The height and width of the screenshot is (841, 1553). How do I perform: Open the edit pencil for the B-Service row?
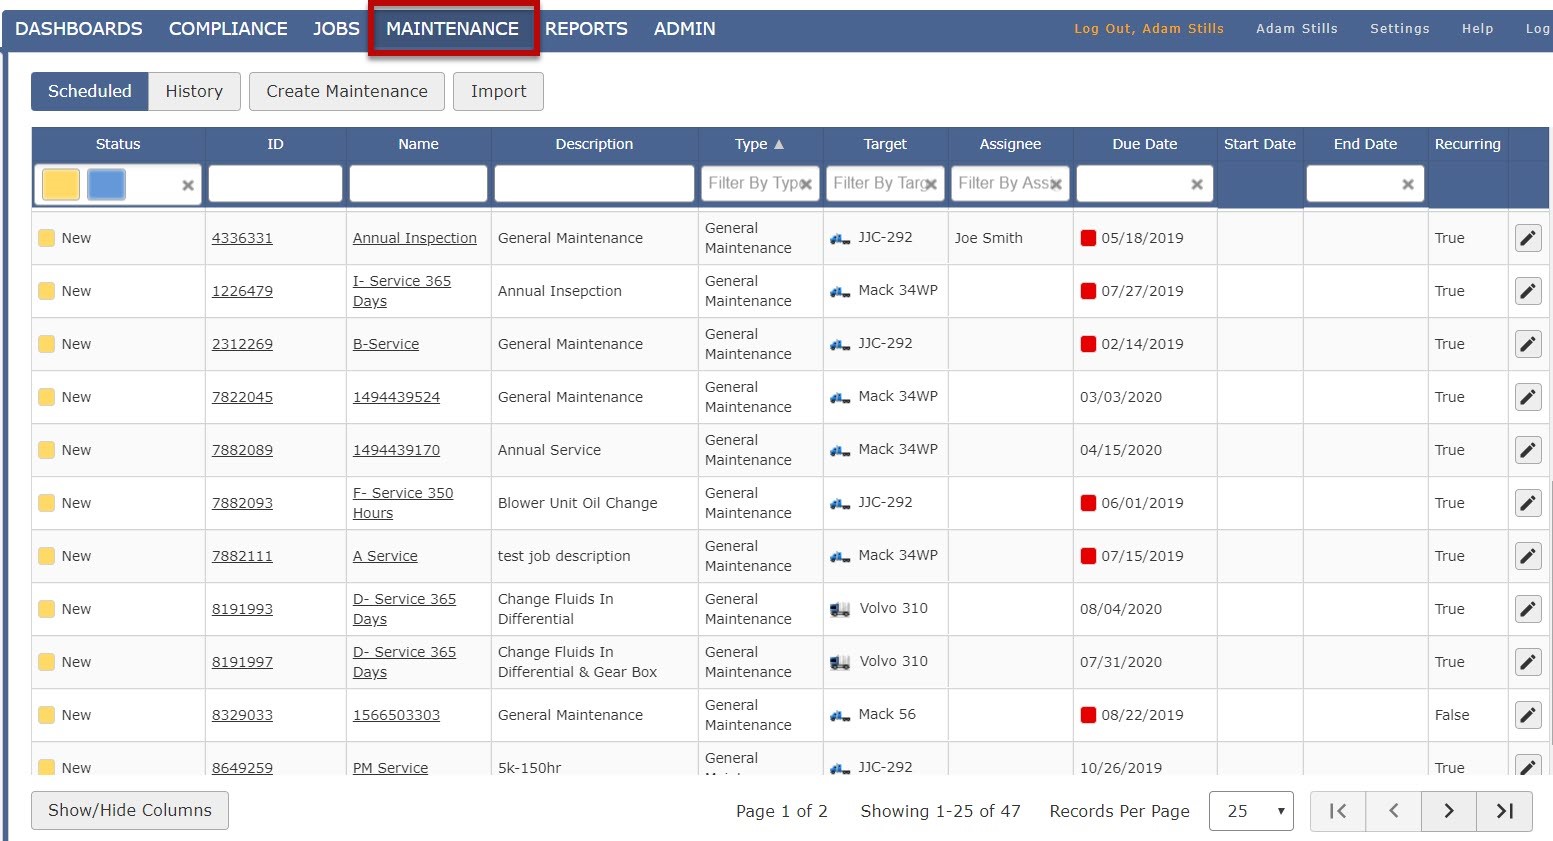coord(1528,344)
